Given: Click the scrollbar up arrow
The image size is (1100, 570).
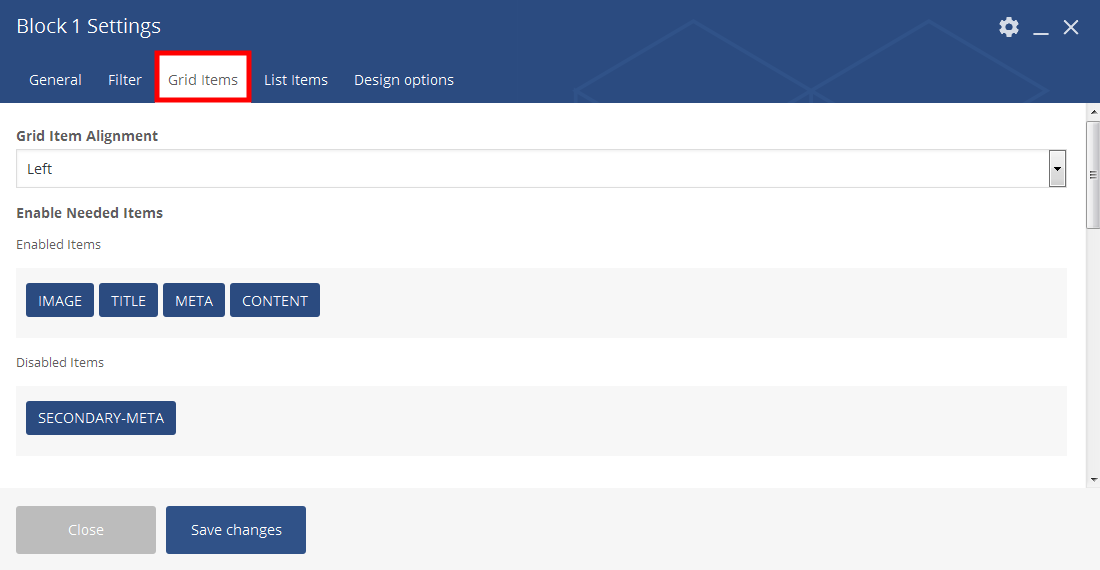Looking at the screenshot, I should coord(1092,111).
